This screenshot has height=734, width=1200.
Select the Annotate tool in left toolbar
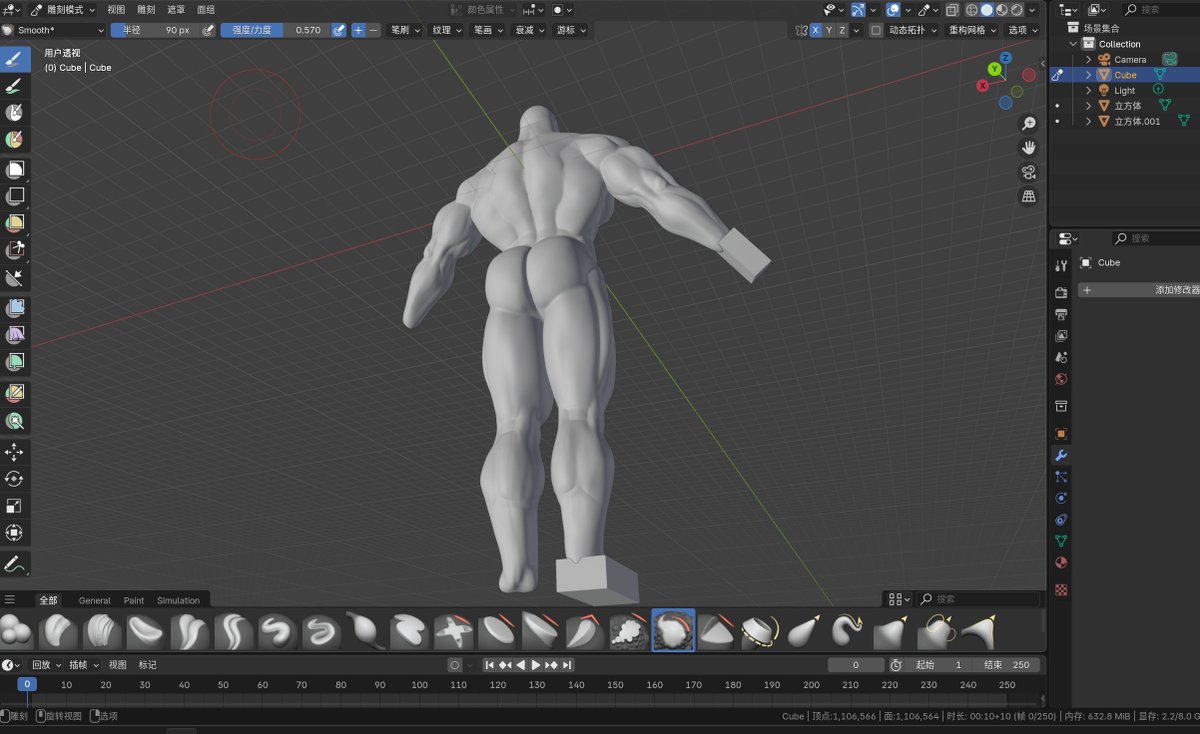(15, 563)
